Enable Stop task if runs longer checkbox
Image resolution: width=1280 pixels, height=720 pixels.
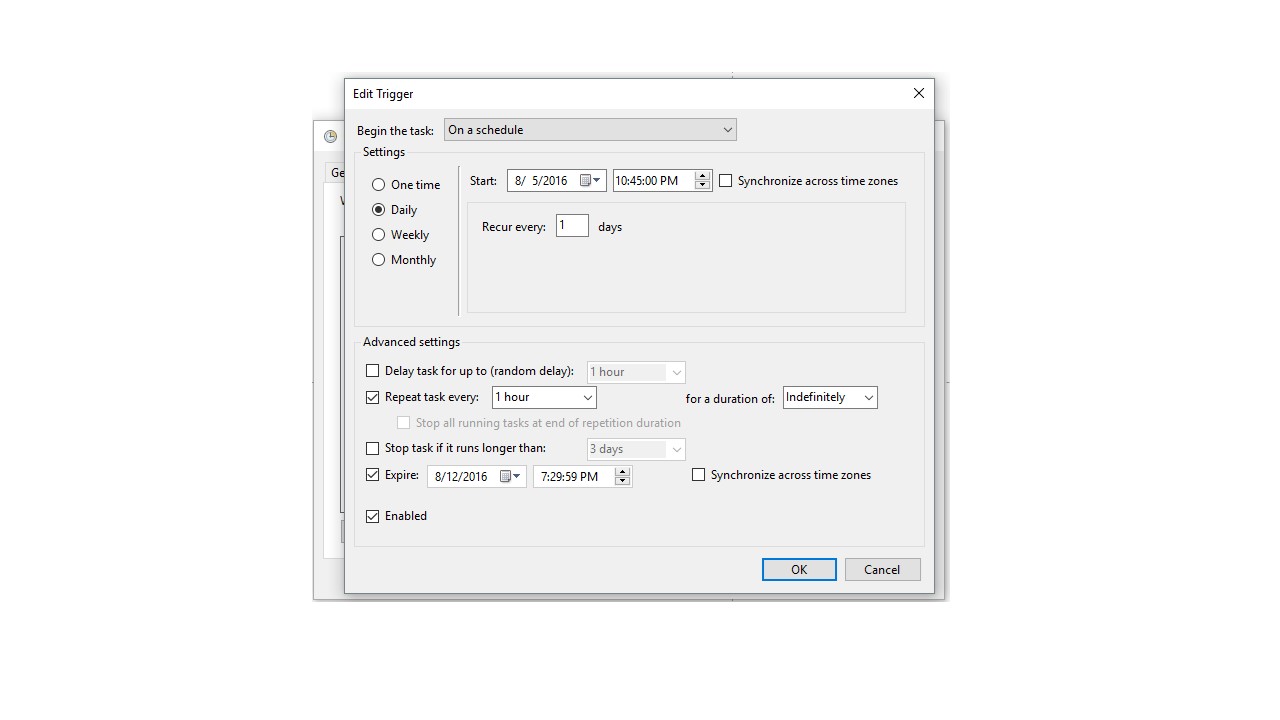373,449
